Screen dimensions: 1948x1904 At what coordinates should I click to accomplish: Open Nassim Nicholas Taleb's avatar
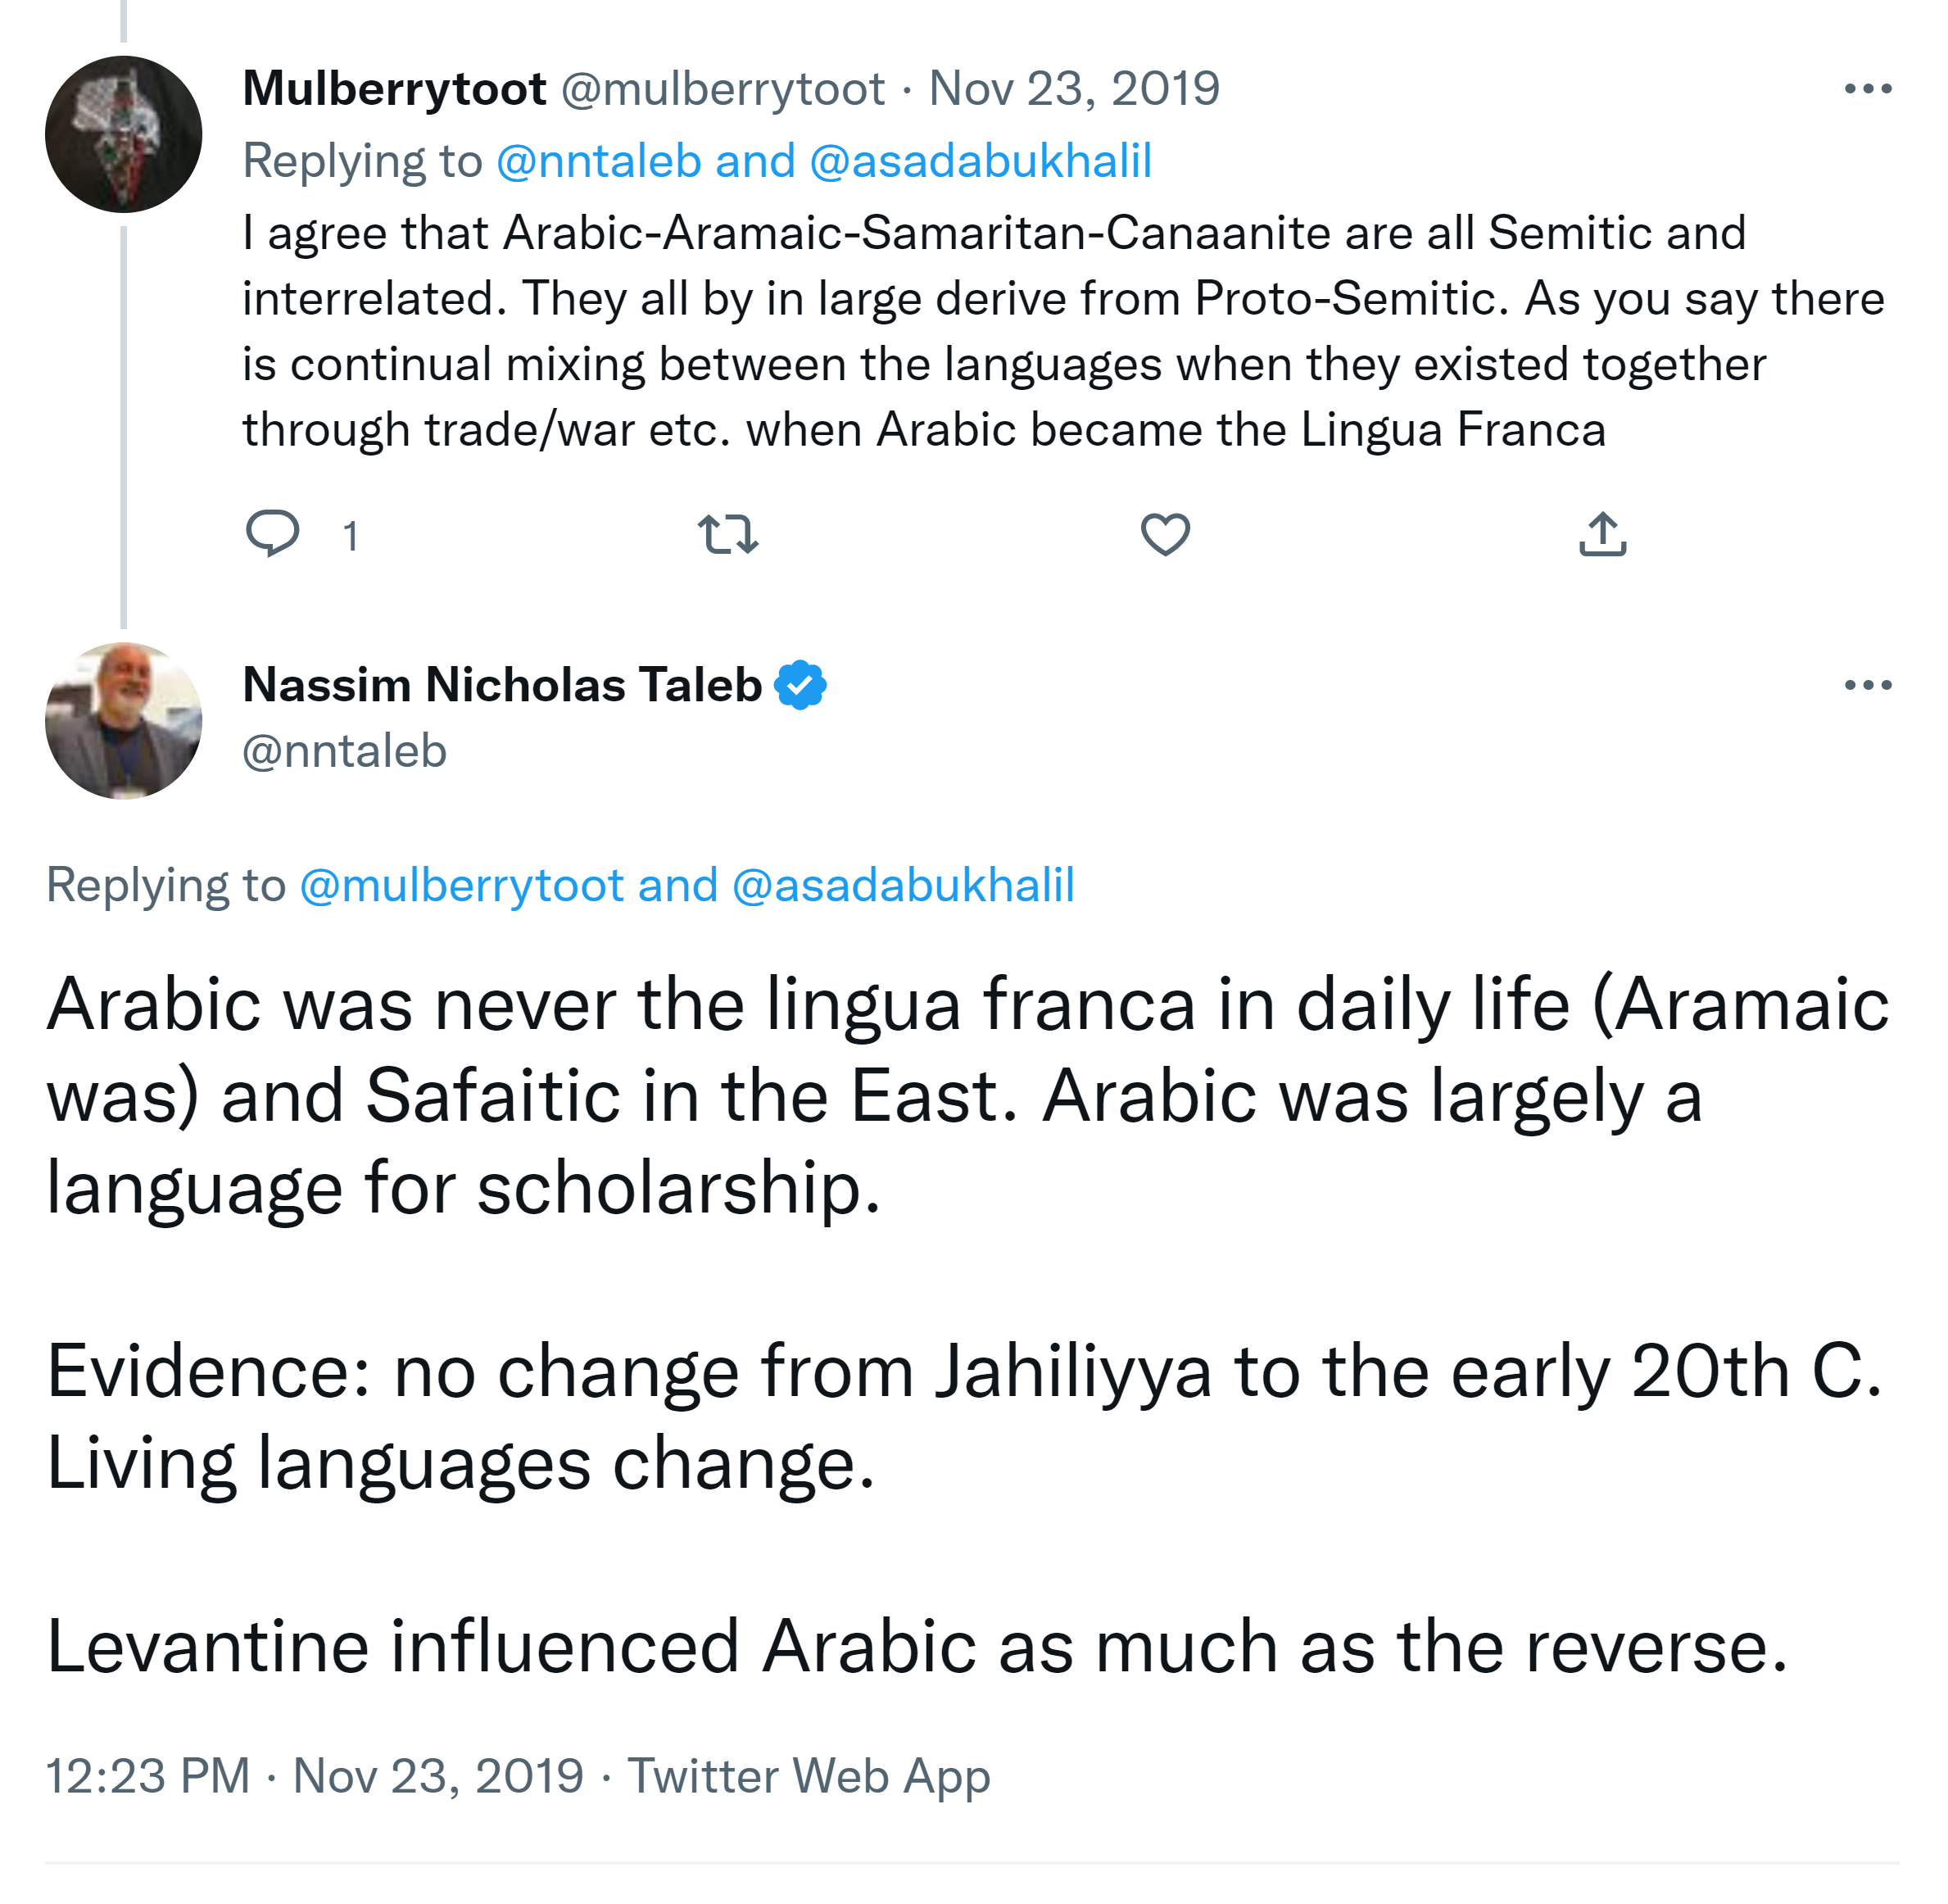point(123,720)
